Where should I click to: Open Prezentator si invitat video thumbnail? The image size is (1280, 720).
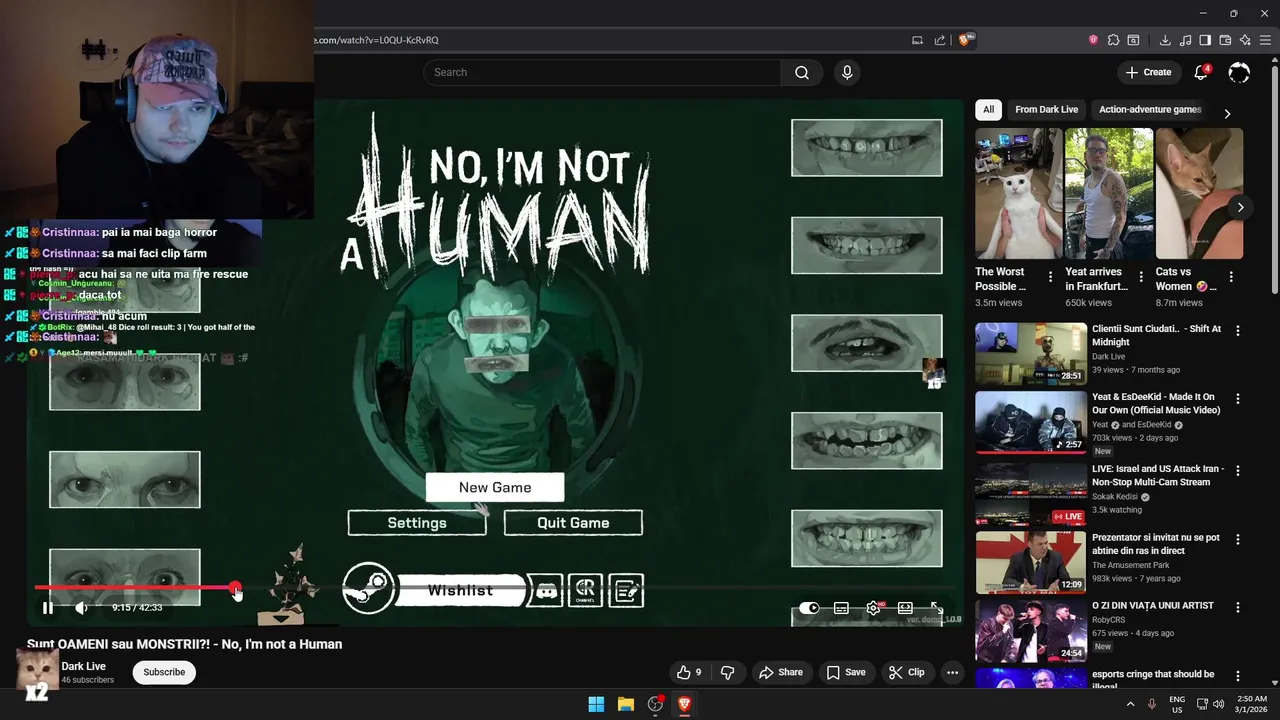[x=1031, y=562]
